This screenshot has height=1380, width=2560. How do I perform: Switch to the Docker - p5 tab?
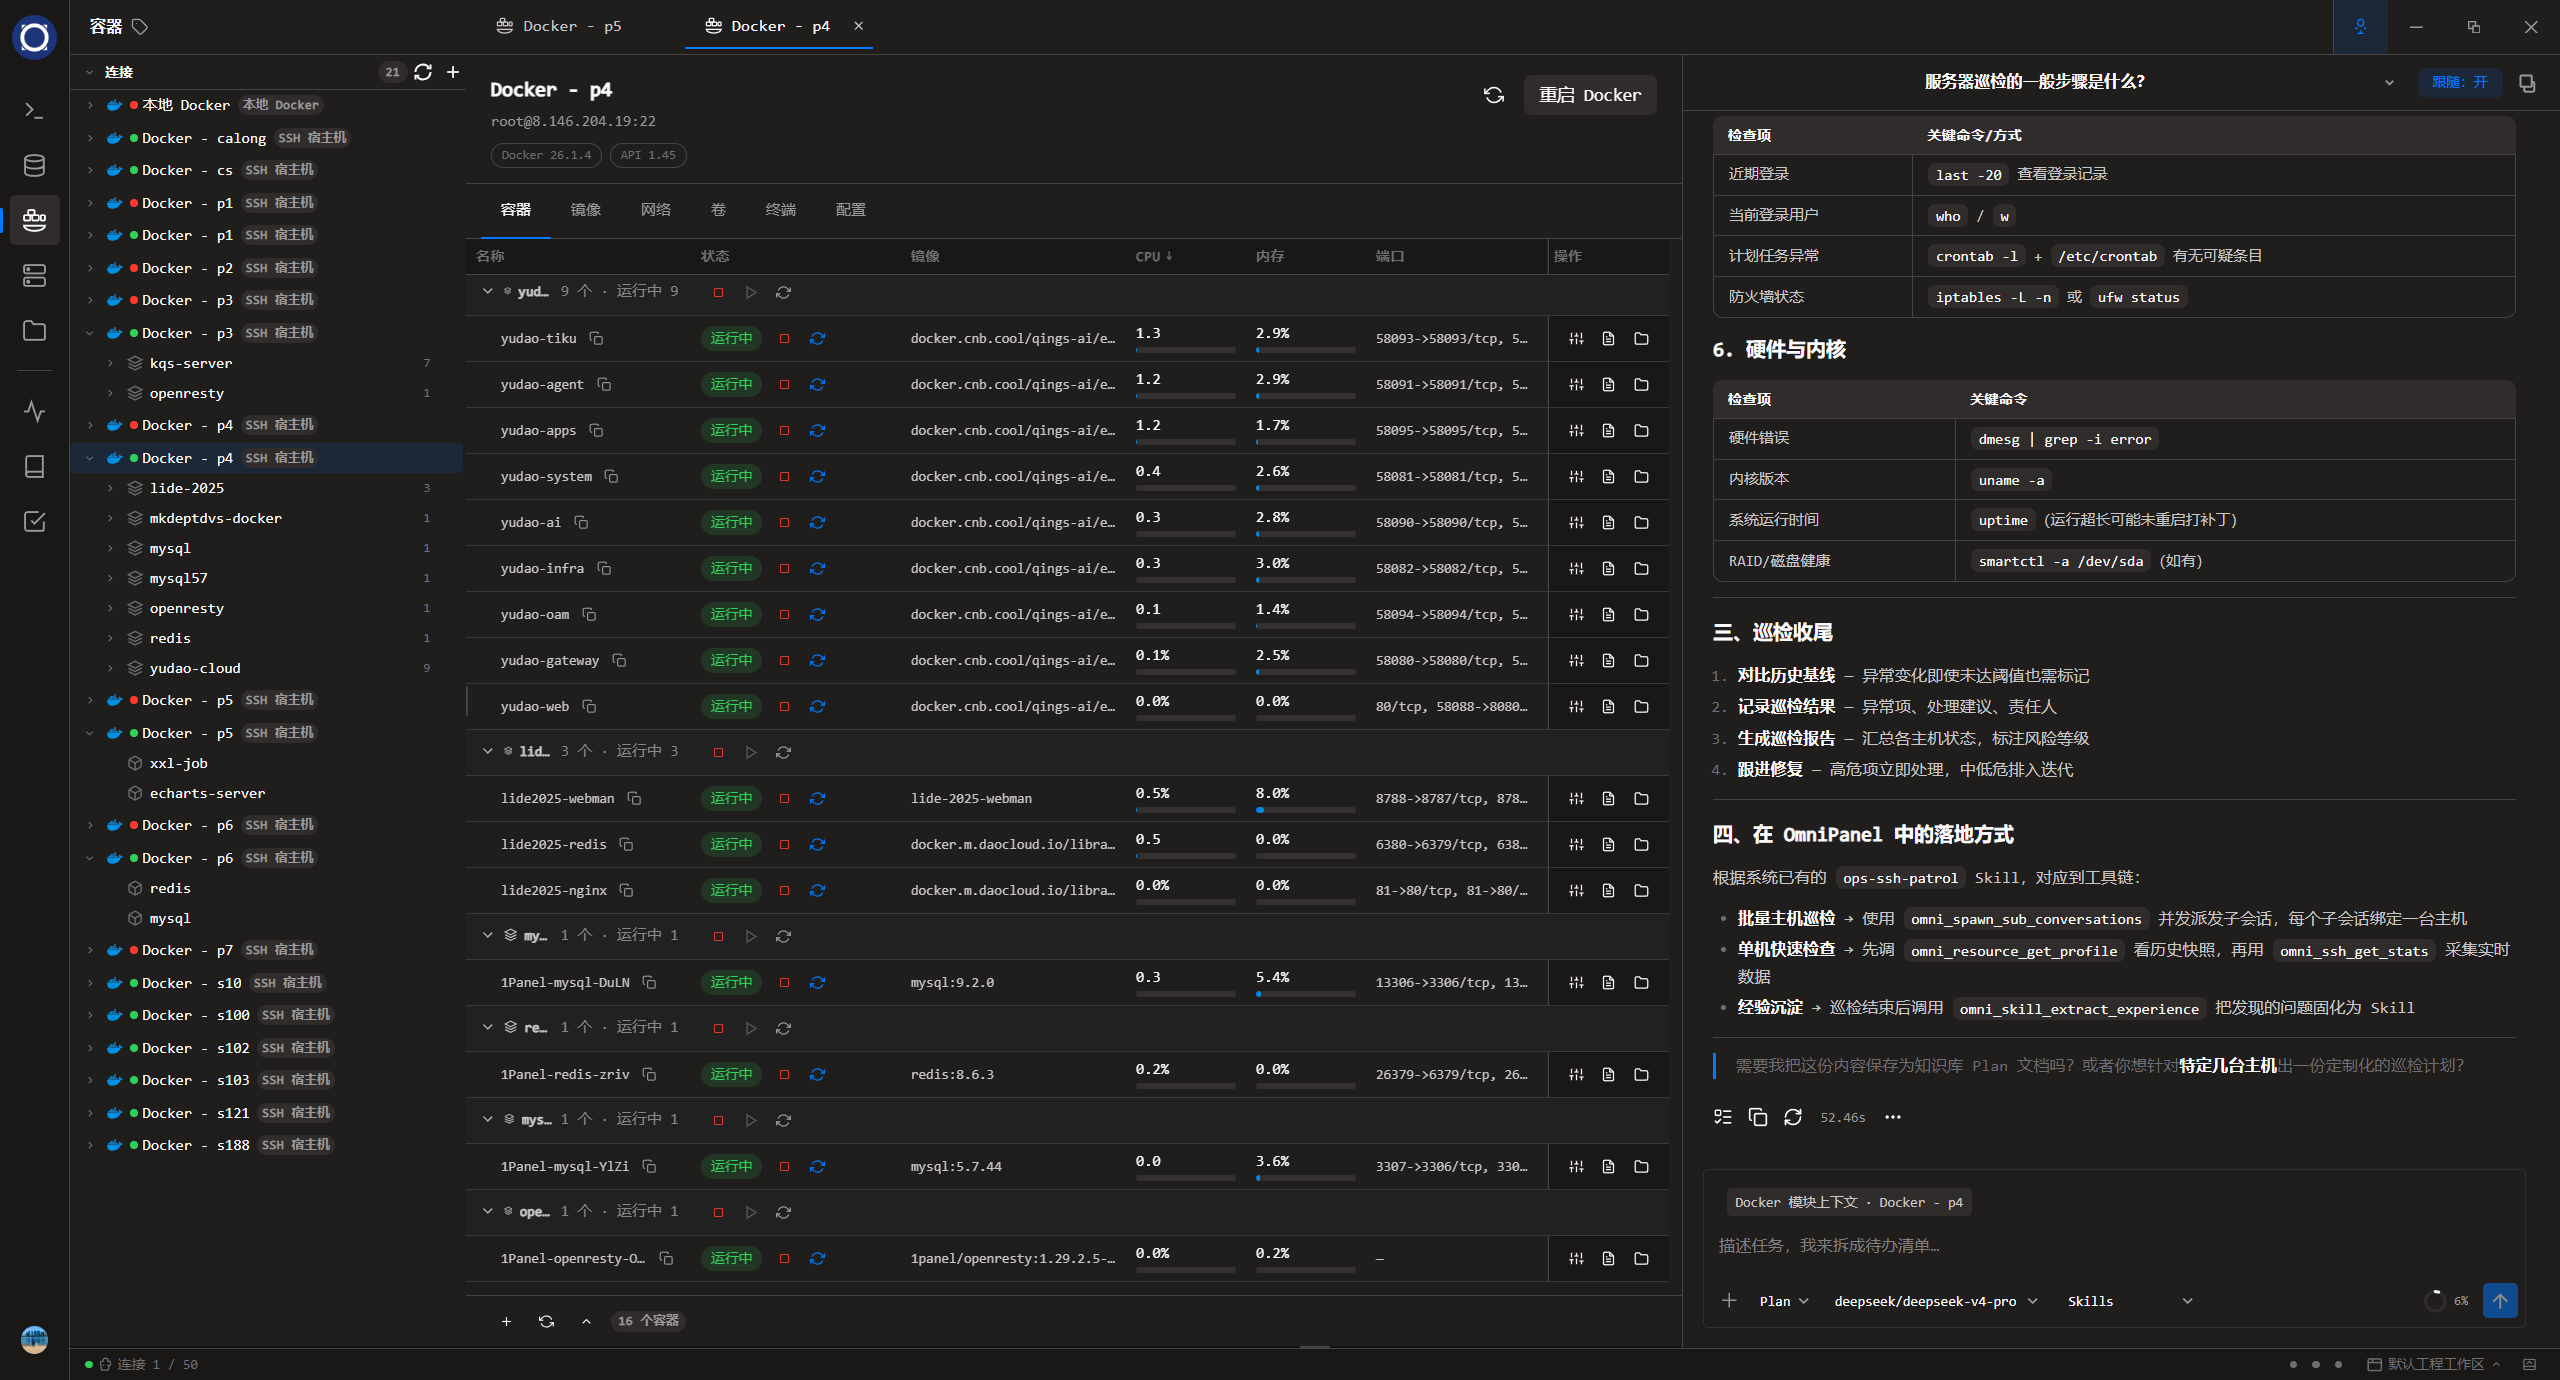coord(560,26)
